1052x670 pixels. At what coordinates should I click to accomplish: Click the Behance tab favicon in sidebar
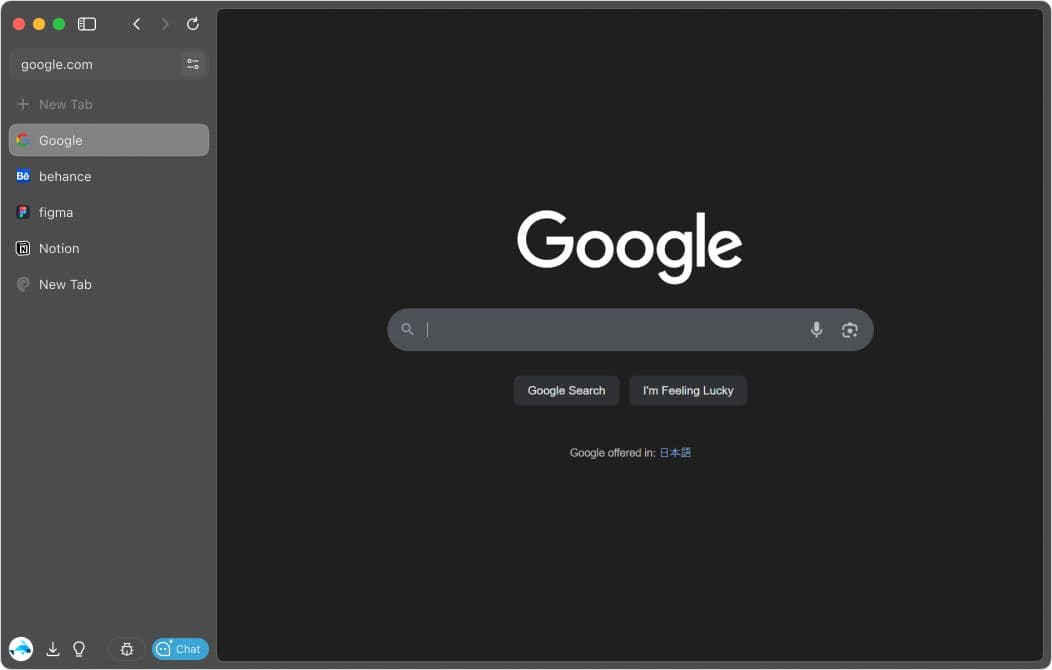(23, 176)
